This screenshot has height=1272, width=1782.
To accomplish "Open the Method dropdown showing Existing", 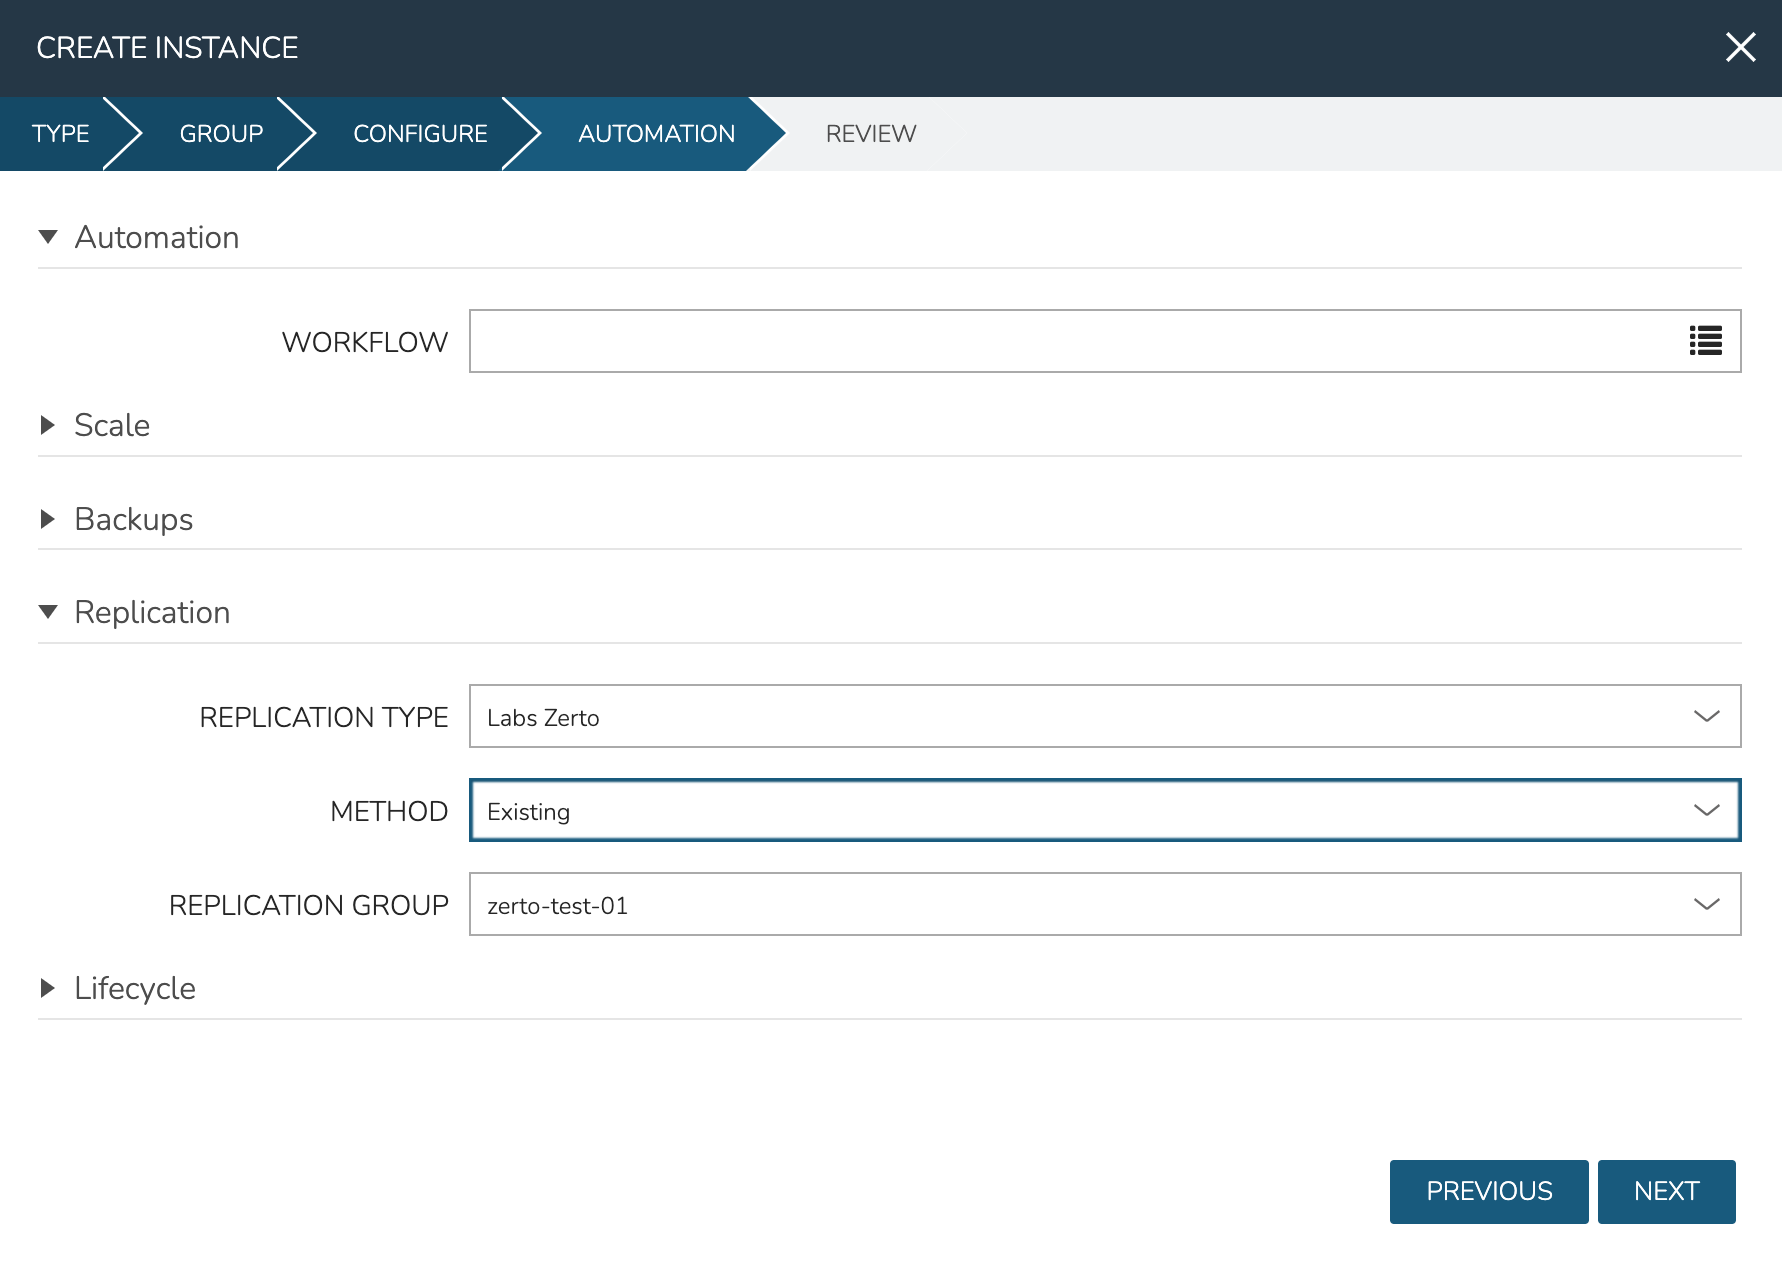I will click(1104, 810).
